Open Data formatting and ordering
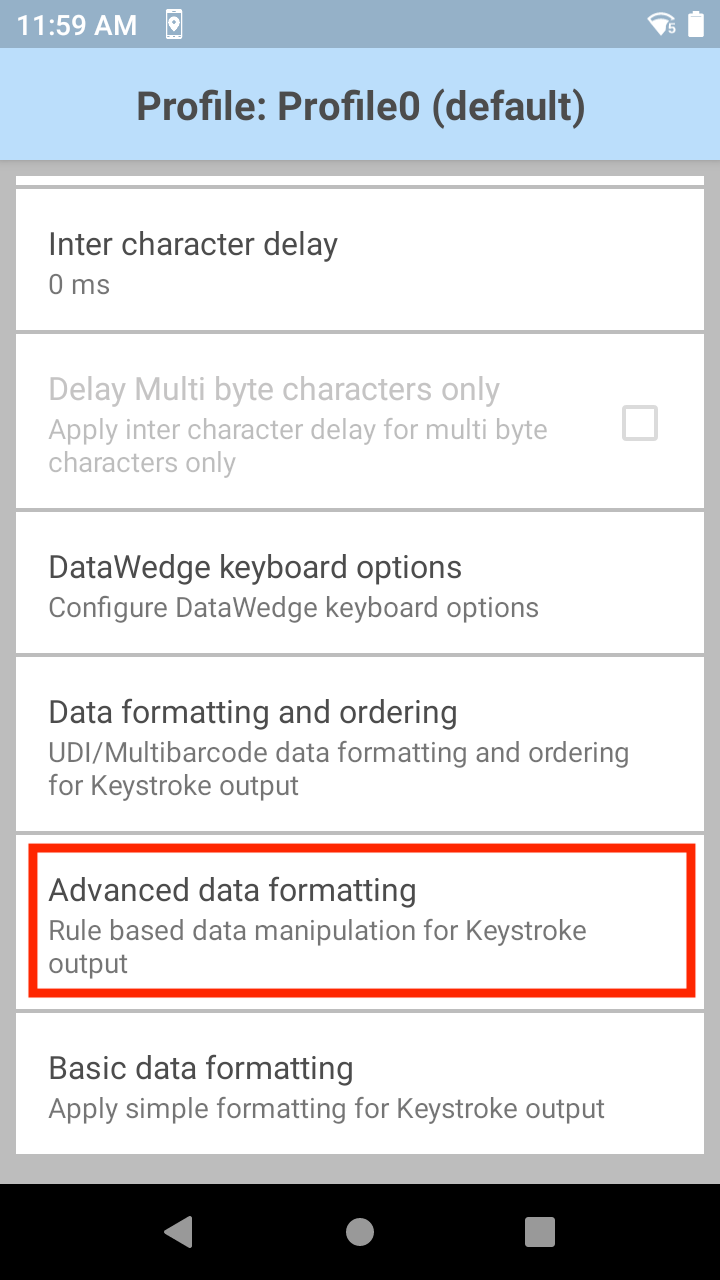The height and width of the screenshot is (1280, 720). [360, 745]
